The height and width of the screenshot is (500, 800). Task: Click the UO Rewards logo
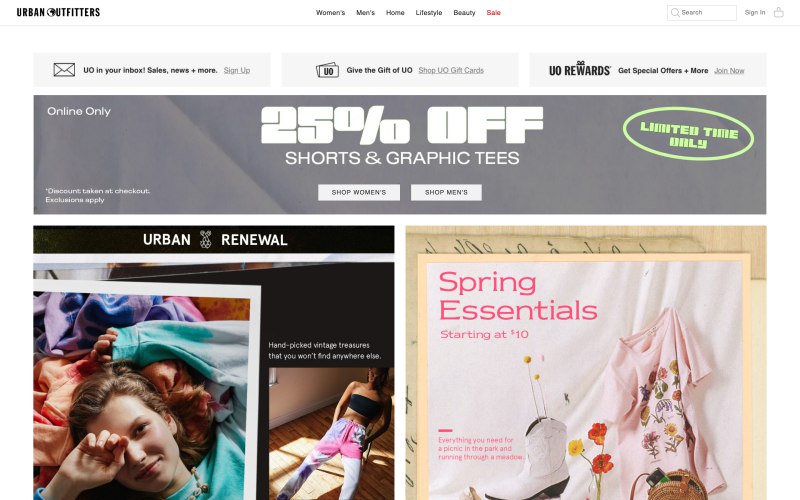click(x=580, y=70)
